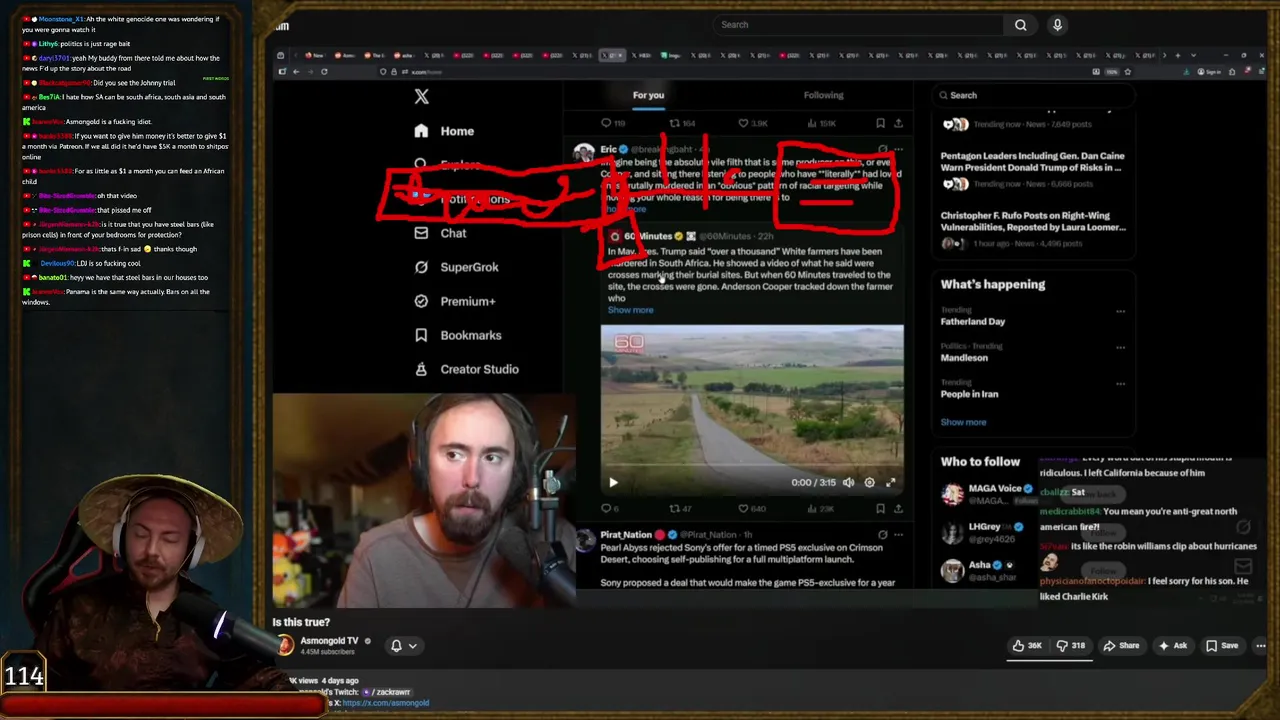Repost the 60 Minutes post with 47 reposts
Image resolution: width=1280 pixels, height=720 pixels.
coord(680,508)
